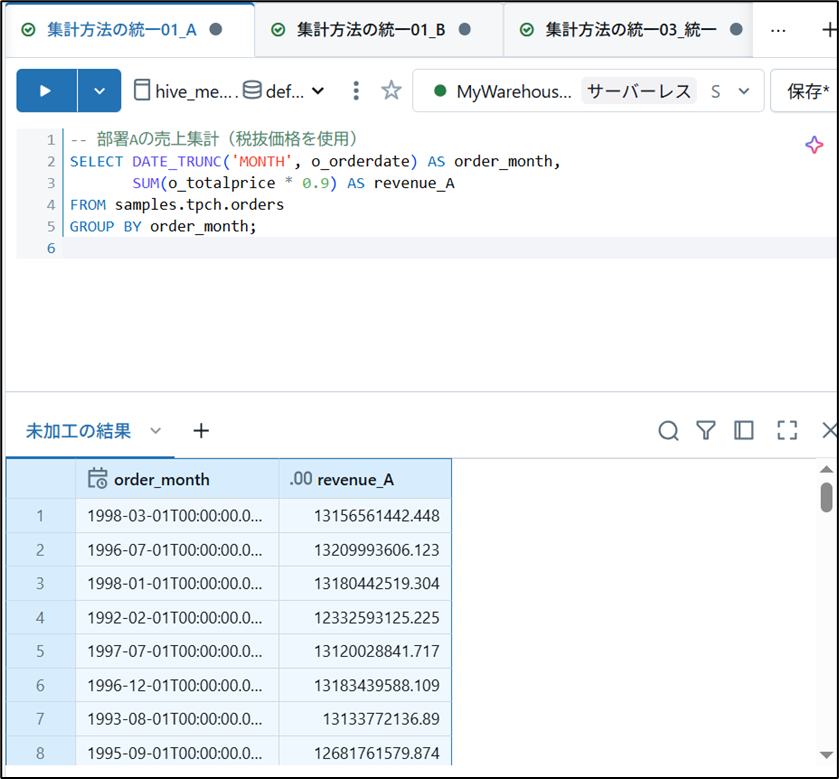Select cell 1998-01-01T00:00:00.0...

177,583
